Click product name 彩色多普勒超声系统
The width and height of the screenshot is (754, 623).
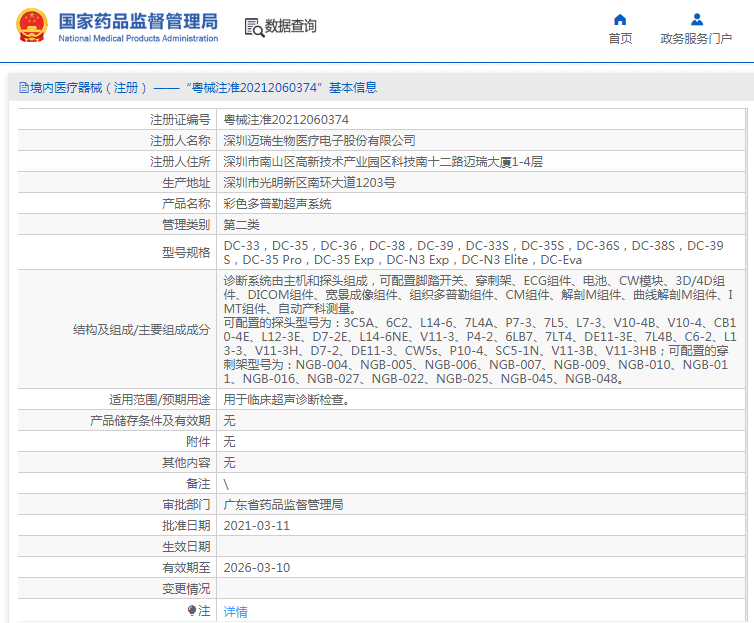pos(277,203)
